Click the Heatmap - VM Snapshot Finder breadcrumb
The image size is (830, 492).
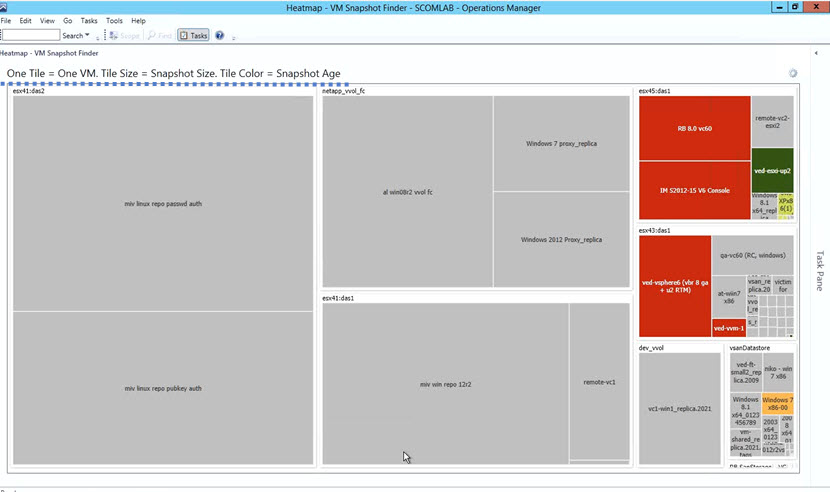pyautogui.click(x=49, y=53)
